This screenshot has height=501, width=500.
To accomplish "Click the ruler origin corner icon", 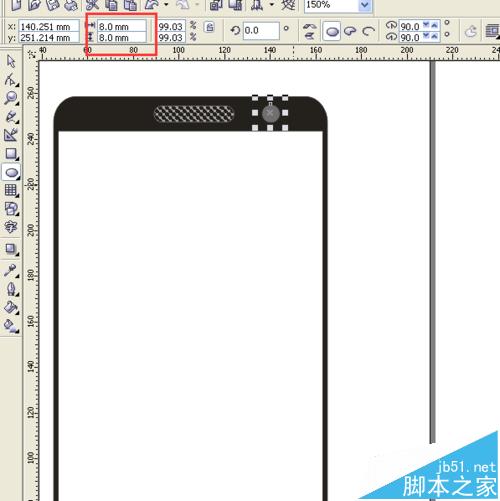I will [31, 53].
